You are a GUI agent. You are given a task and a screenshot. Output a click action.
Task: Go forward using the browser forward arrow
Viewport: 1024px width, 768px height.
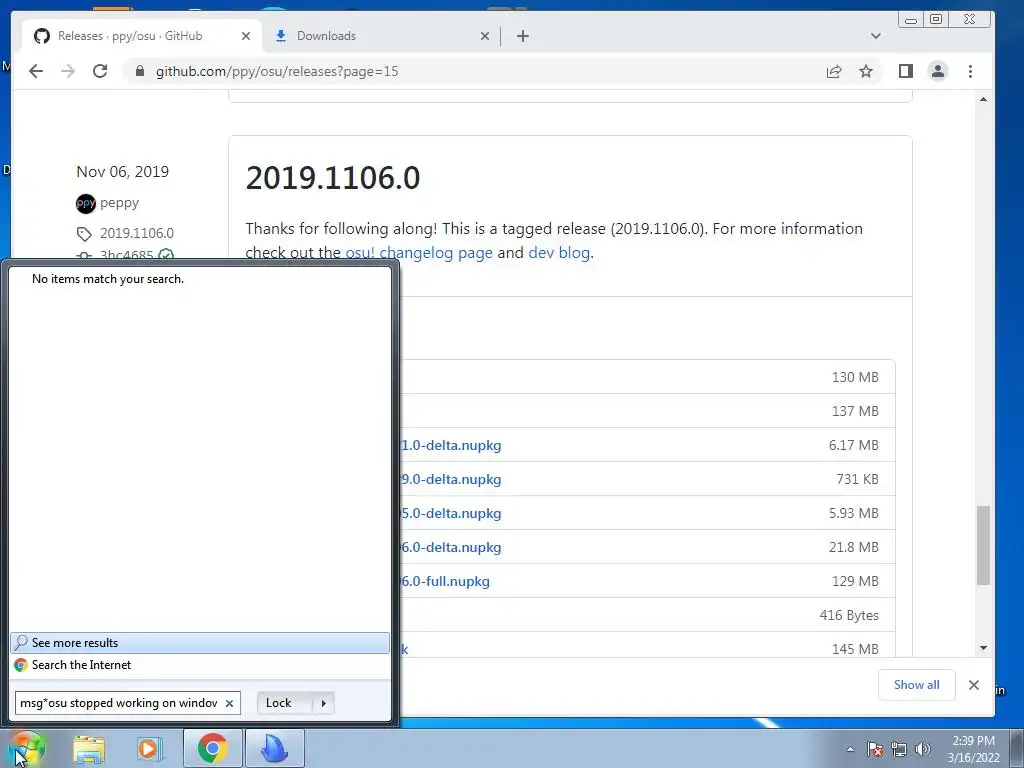pyautogui.click(x=68, y=71)
